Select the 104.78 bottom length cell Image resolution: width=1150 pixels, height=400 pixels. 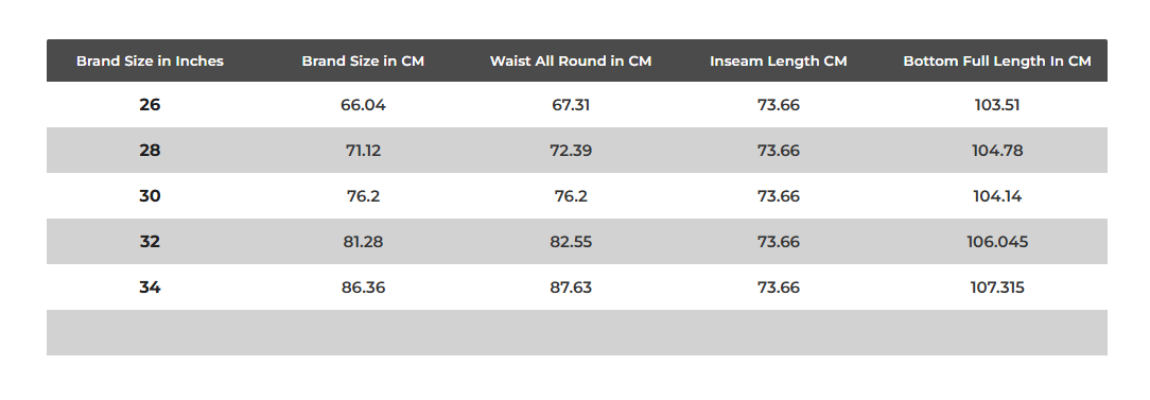tap(997, 151)
